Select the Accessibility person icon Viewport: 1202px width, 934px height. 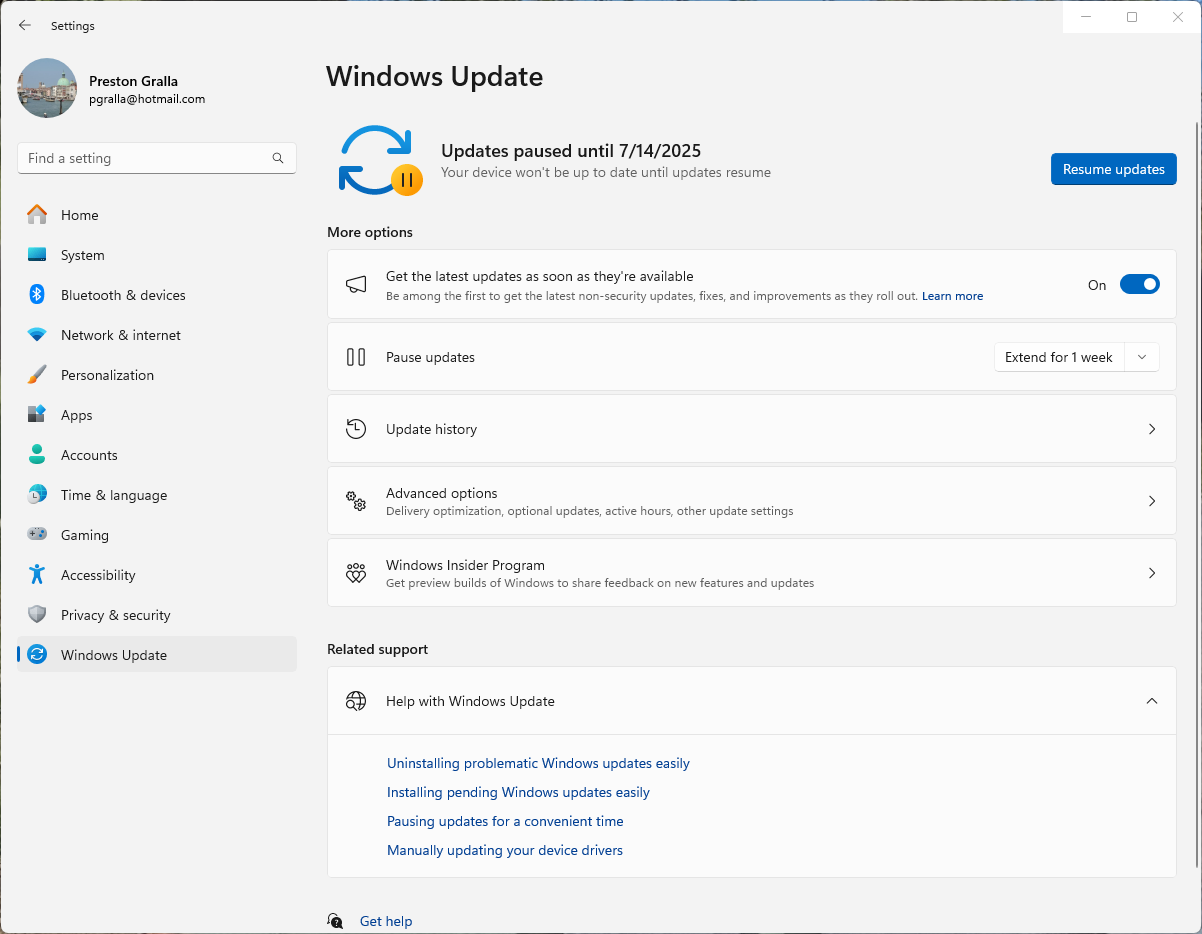click(40, 575)
